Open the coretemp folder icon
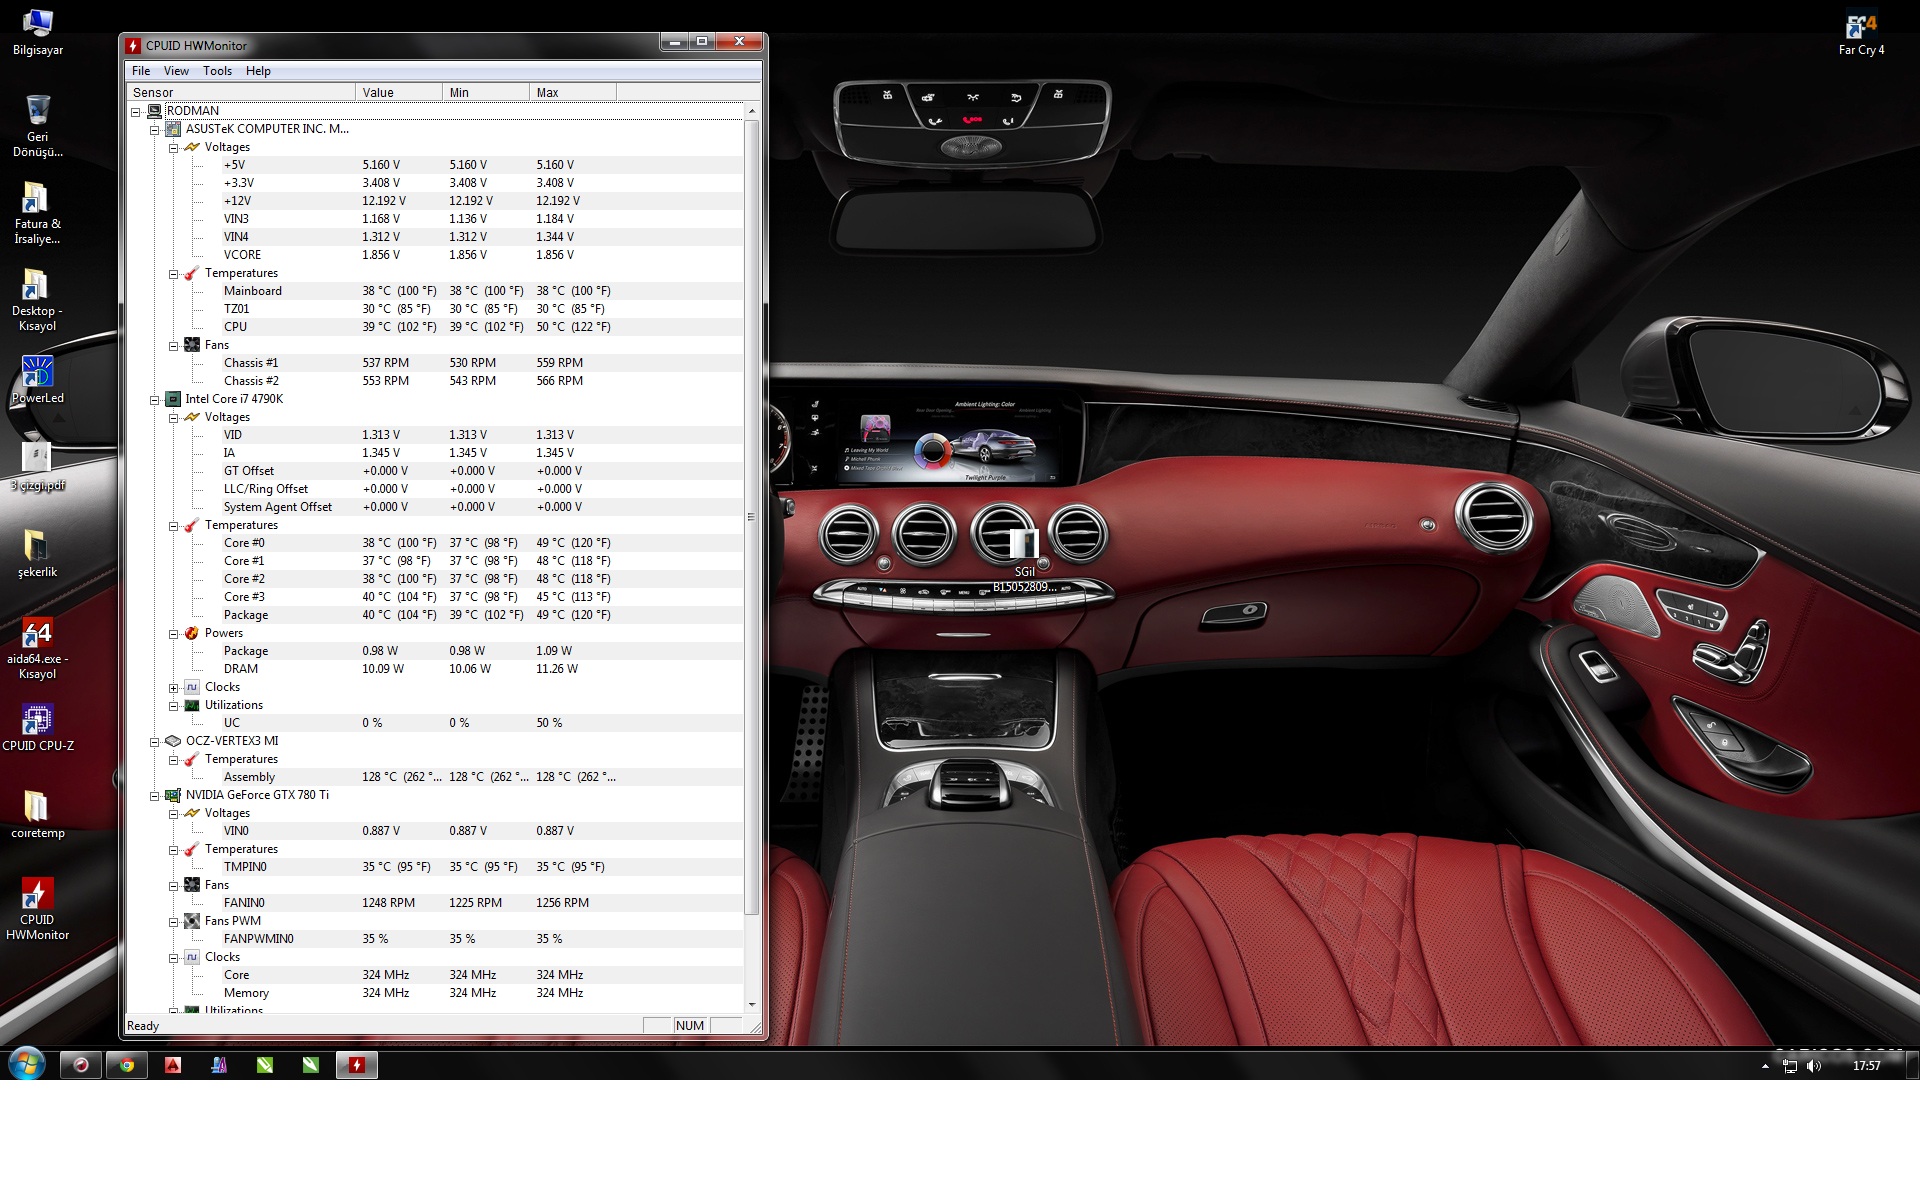Viewport: 1920px width, 1200px height. click(x=37, y=807)
